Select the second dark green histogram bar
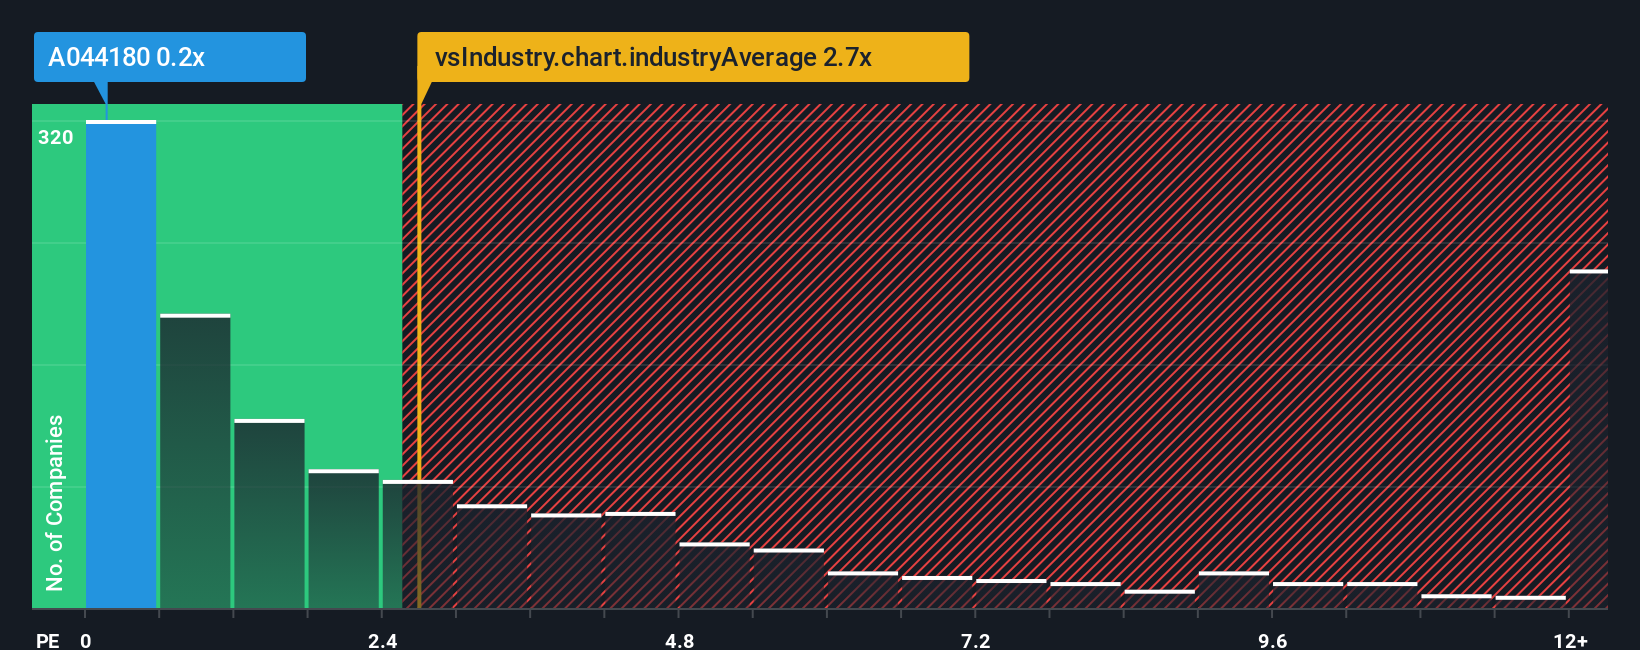Viewport: 1640px width, 650px height. (195, 461)
